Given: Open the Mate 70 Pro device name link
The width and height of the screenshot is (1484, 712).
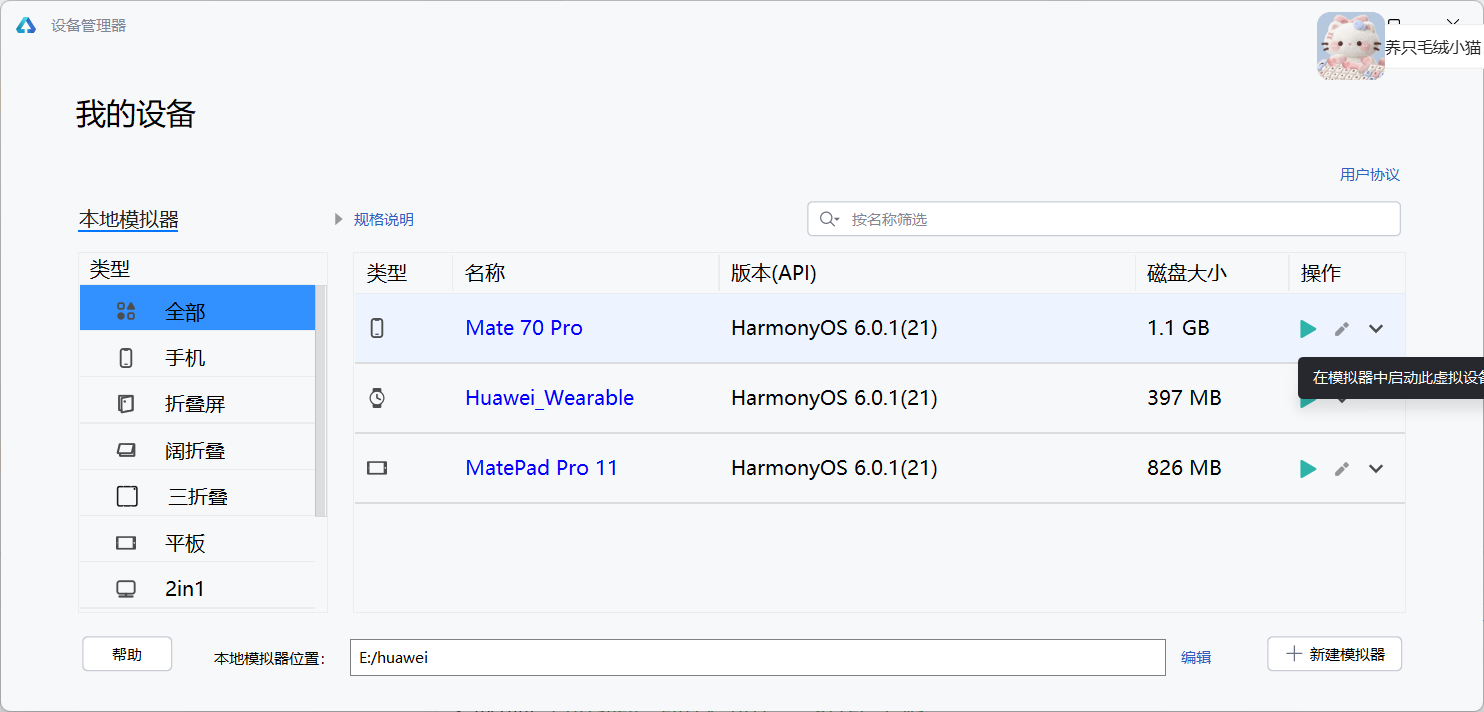Looking at the screenshot, I should (524, 328).
